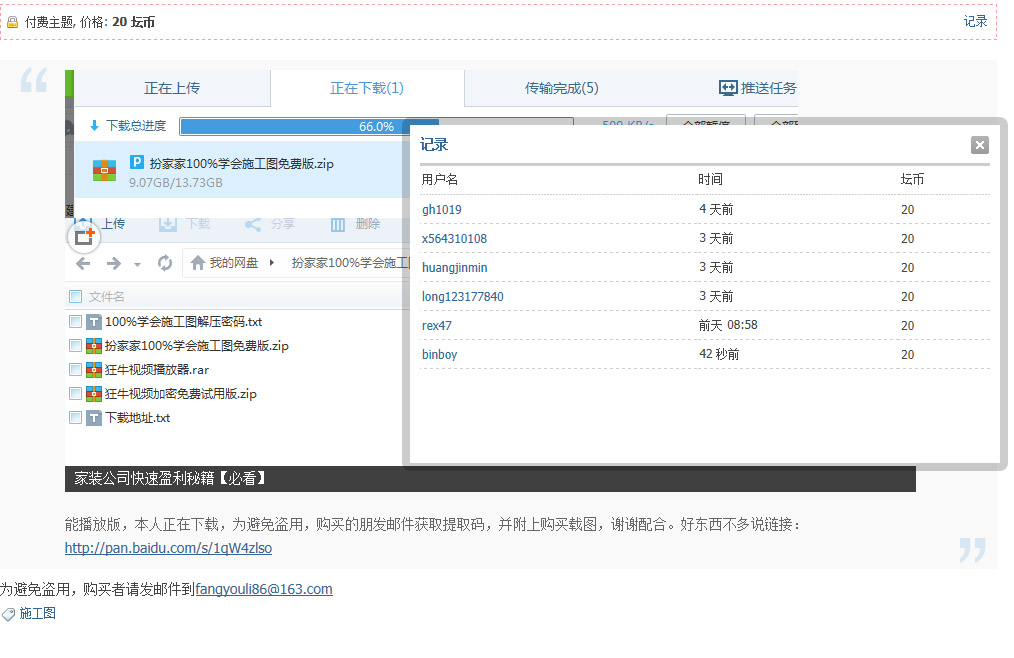
Task: Click the round screenshot-add floating icon
Action: pyautogui.click(x=84, y=236)
